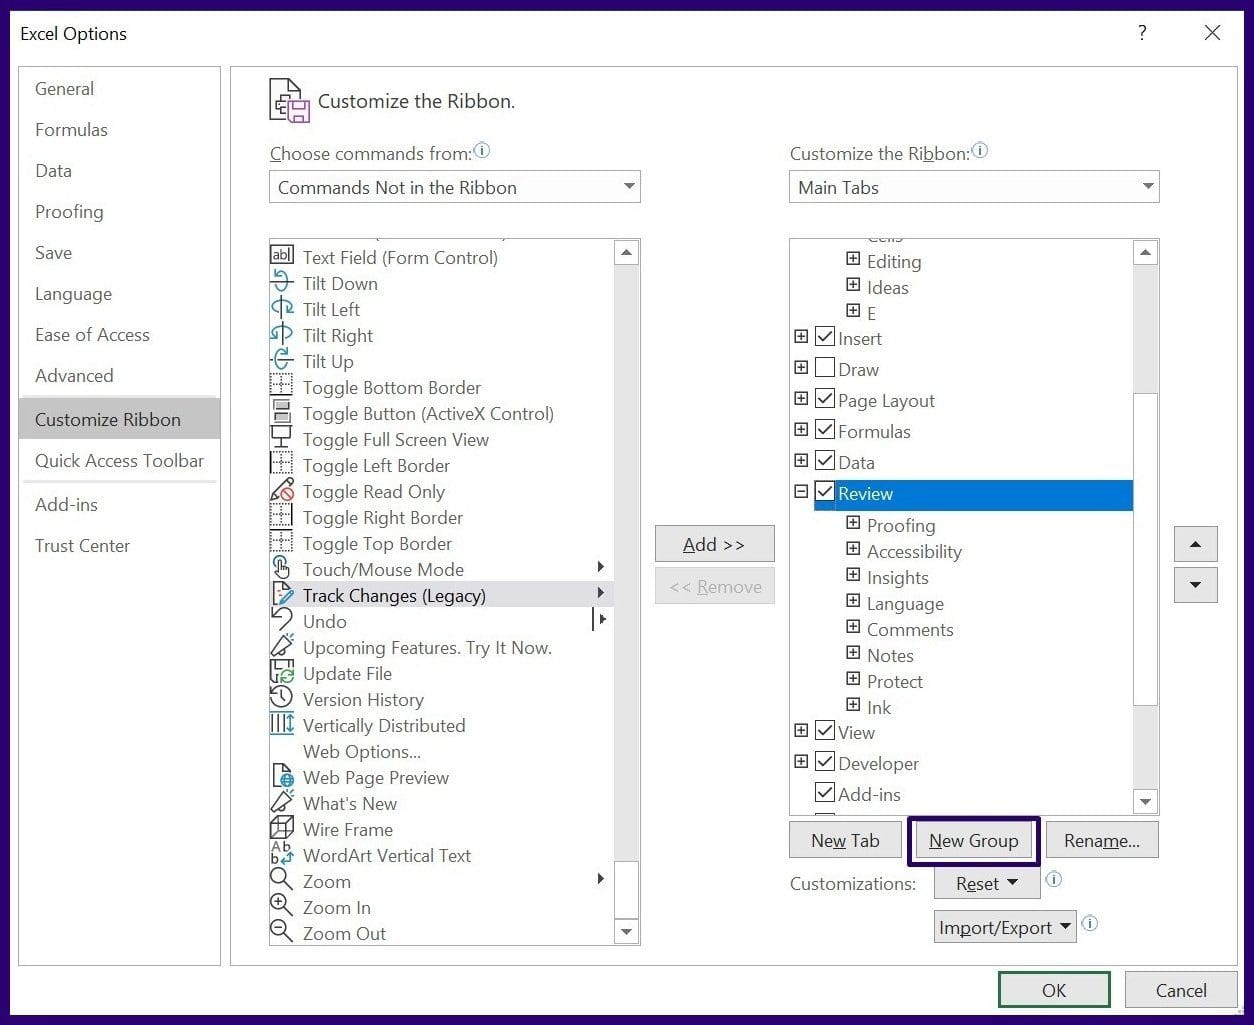
Task: Click the Track Changes (Legacy) icon
Action: [x=282, y=595]
